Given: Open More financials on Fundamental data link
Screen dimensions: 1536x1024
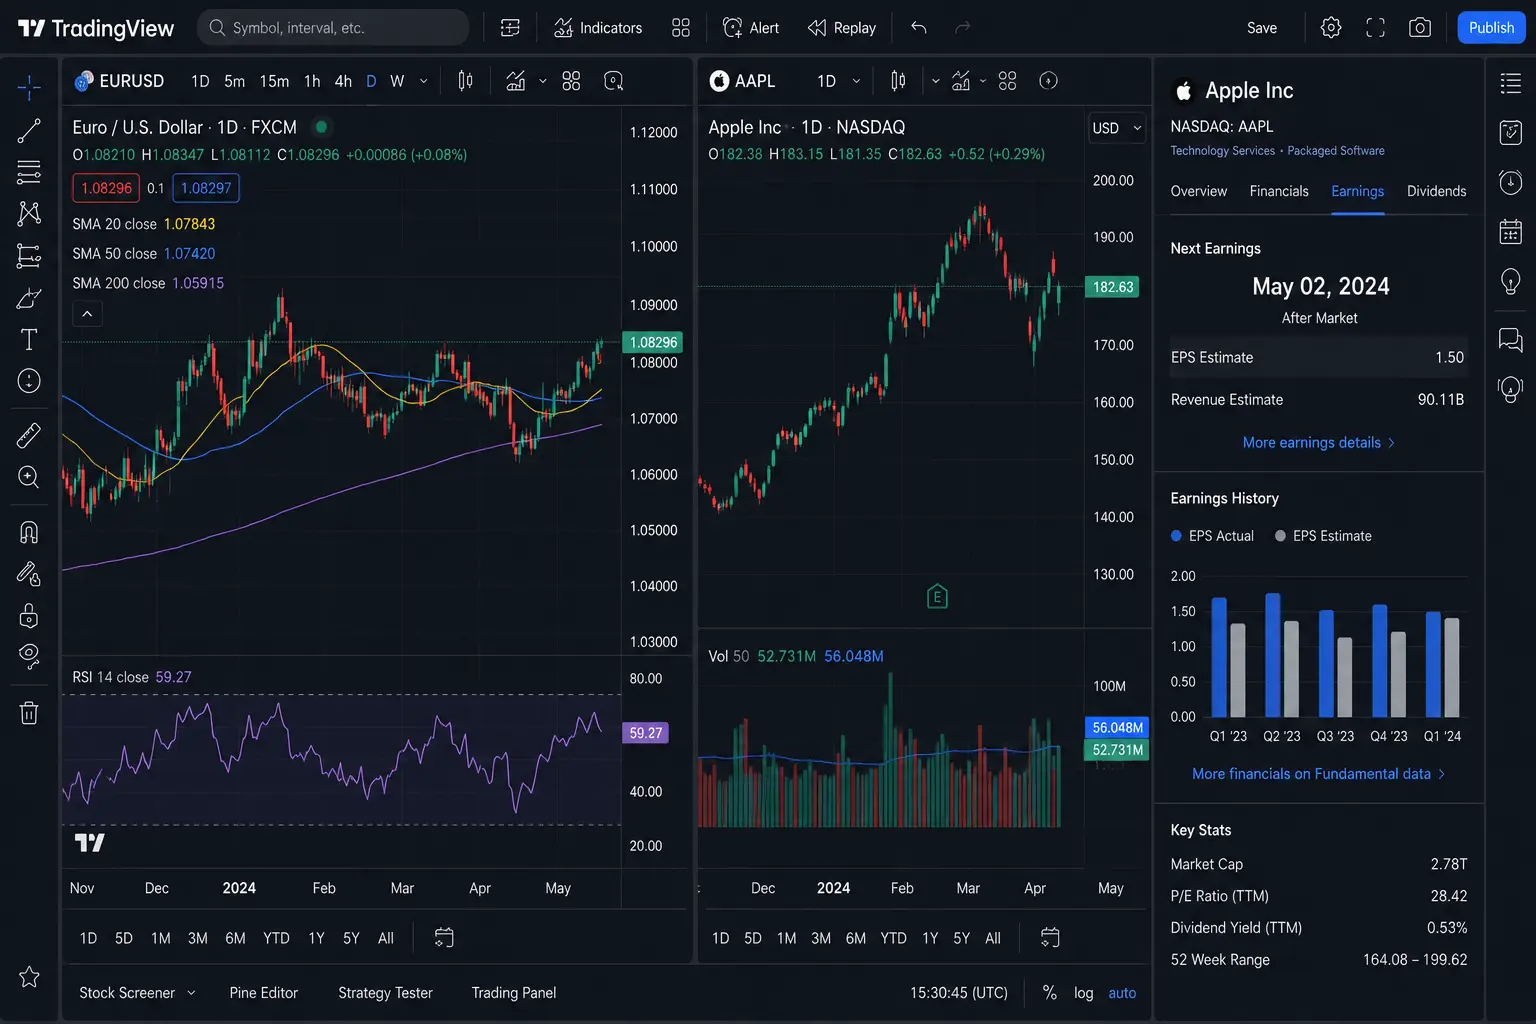Looking at the screenshot, I should pyautogui.click(x=1318, y=774).
